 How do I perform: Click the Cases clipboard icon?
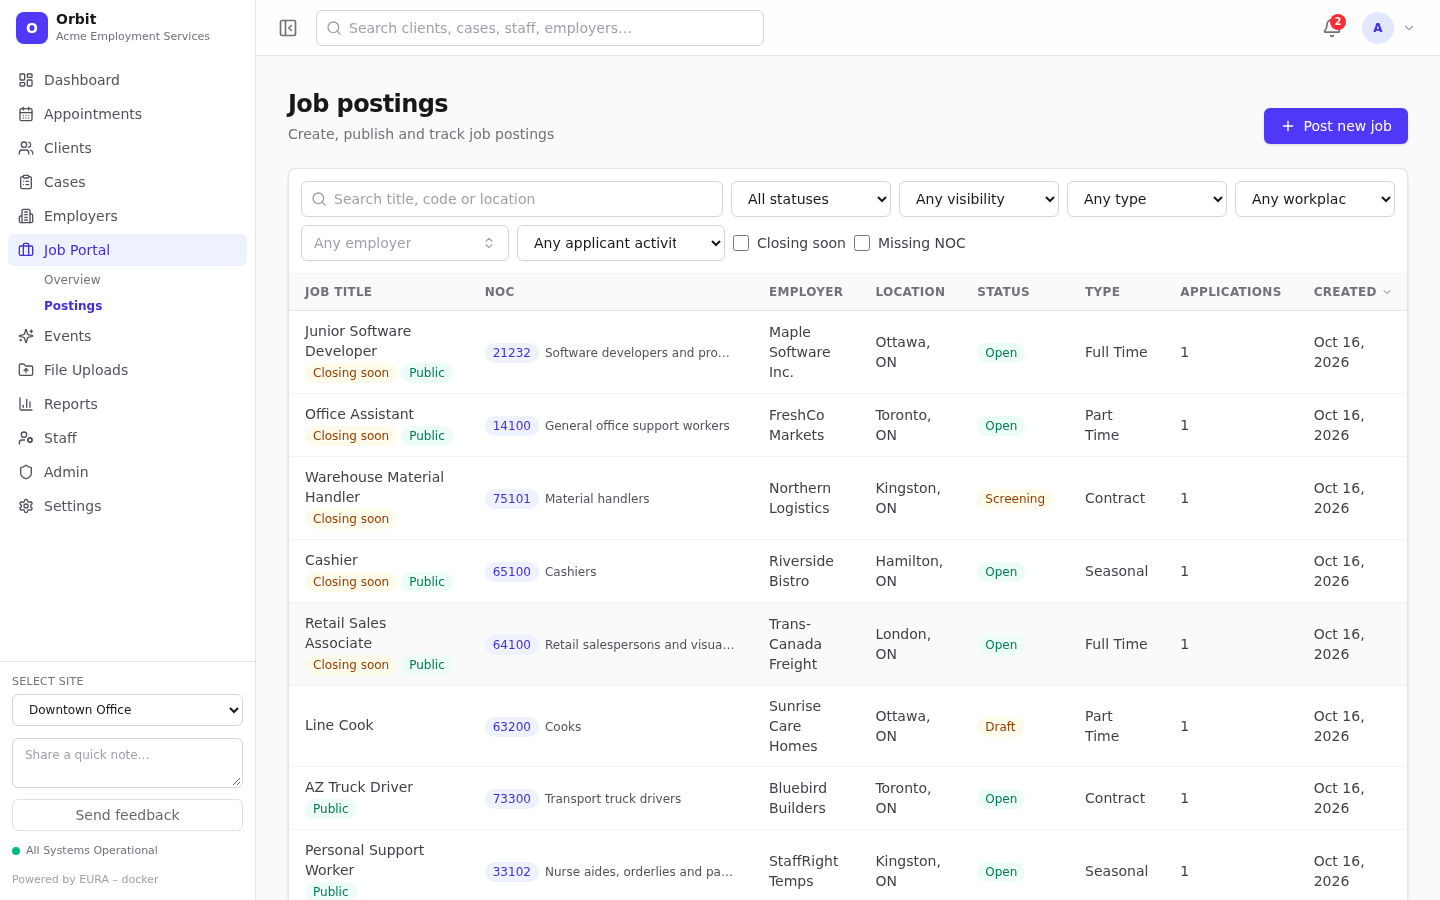point(26,182)
